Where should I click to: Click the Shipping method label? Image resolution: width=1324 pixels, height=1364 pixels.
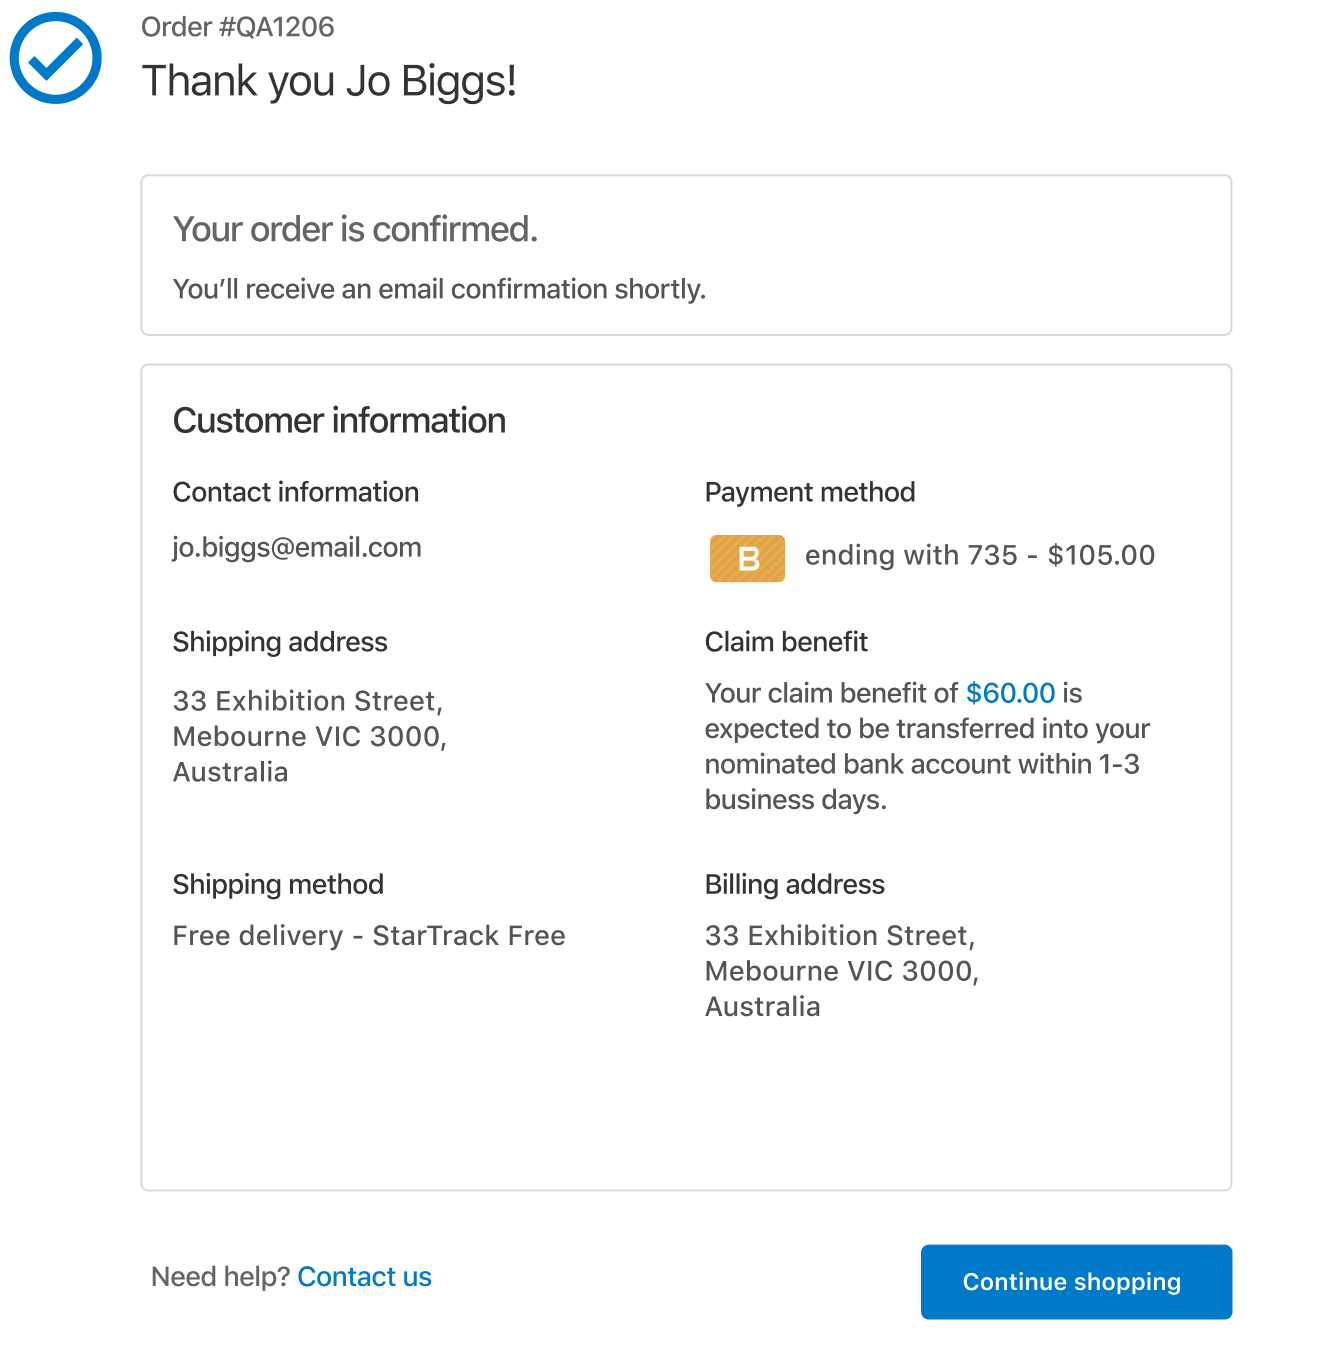coord(278,885)
